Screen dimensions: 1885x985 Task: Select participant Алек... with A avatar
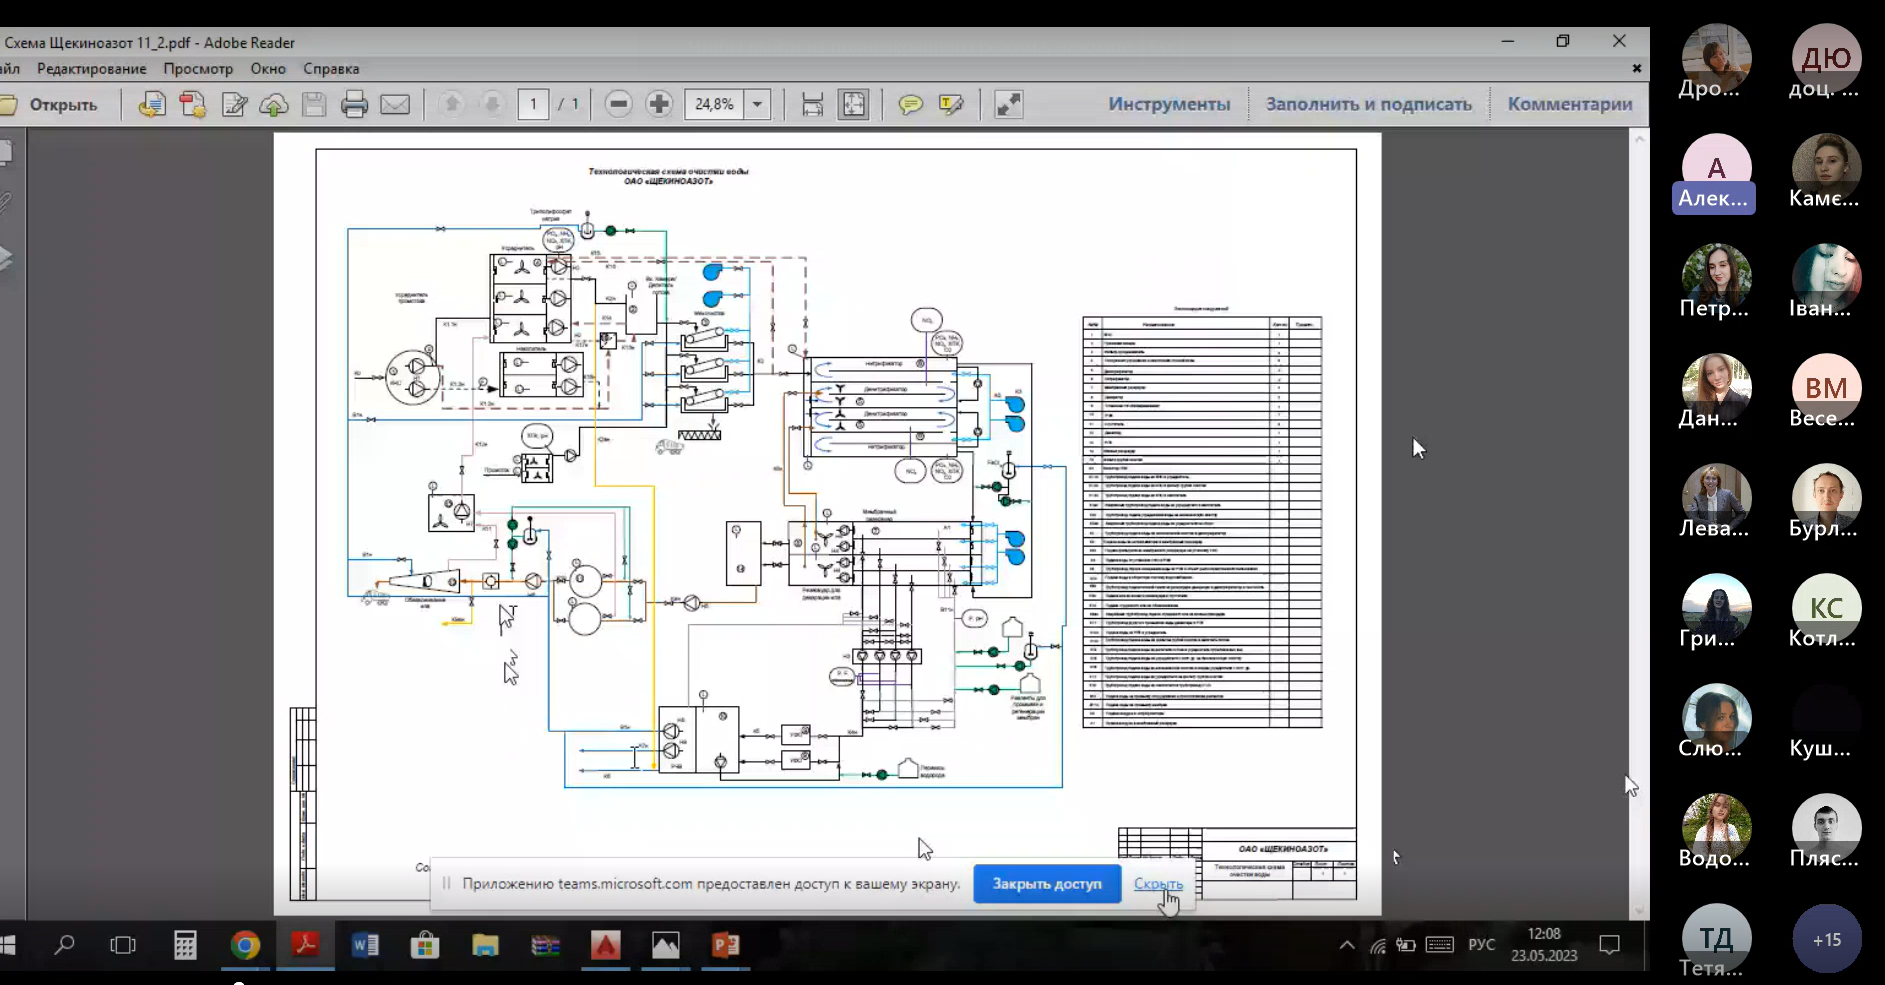(1716, 172)
